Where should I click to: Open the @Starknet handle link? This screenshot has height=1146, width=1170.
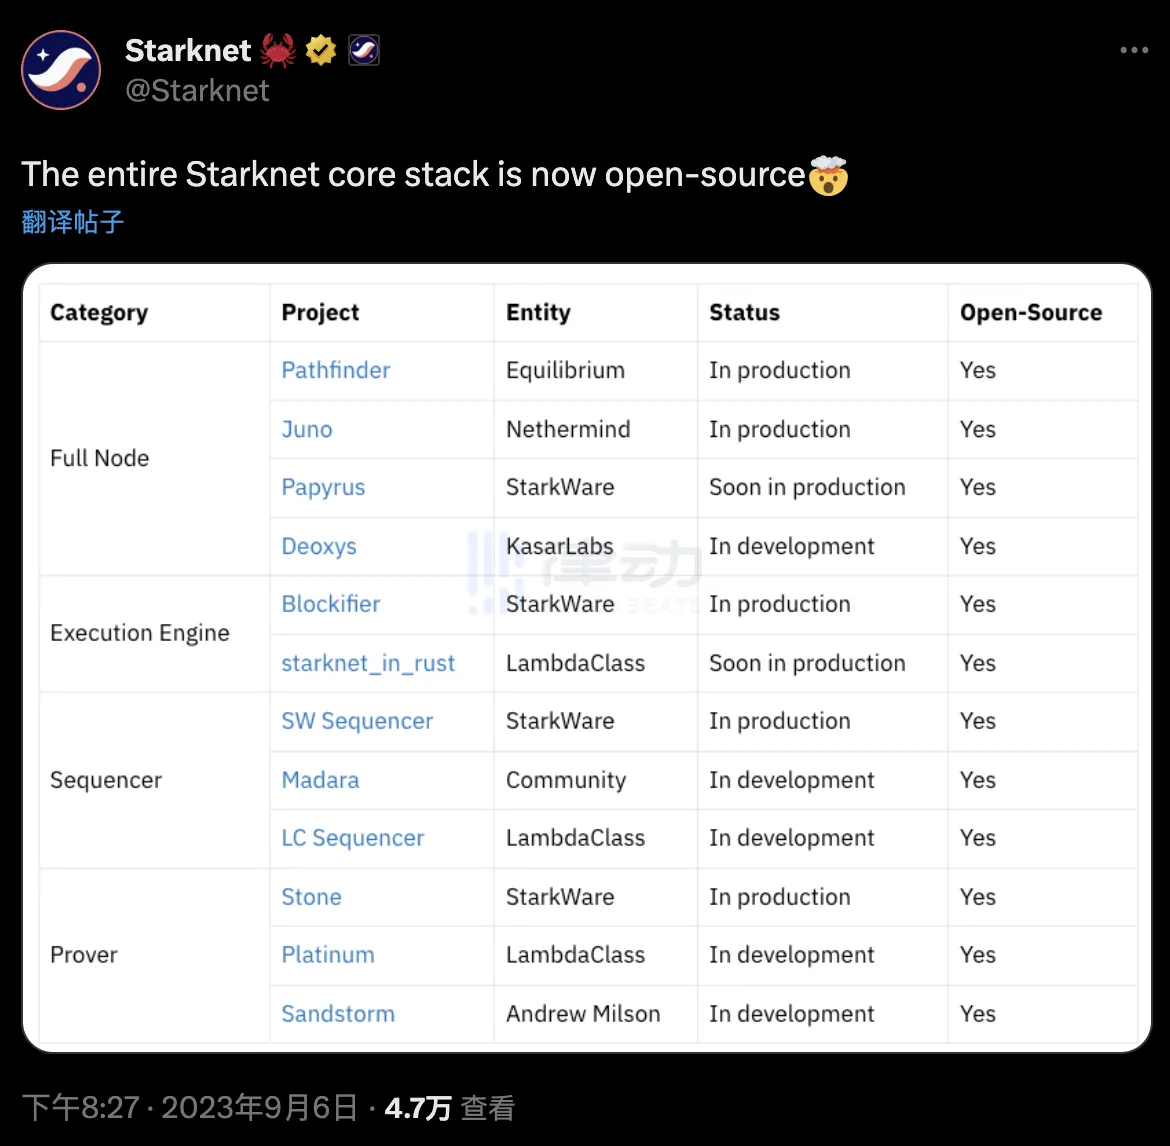pos(197,91)
